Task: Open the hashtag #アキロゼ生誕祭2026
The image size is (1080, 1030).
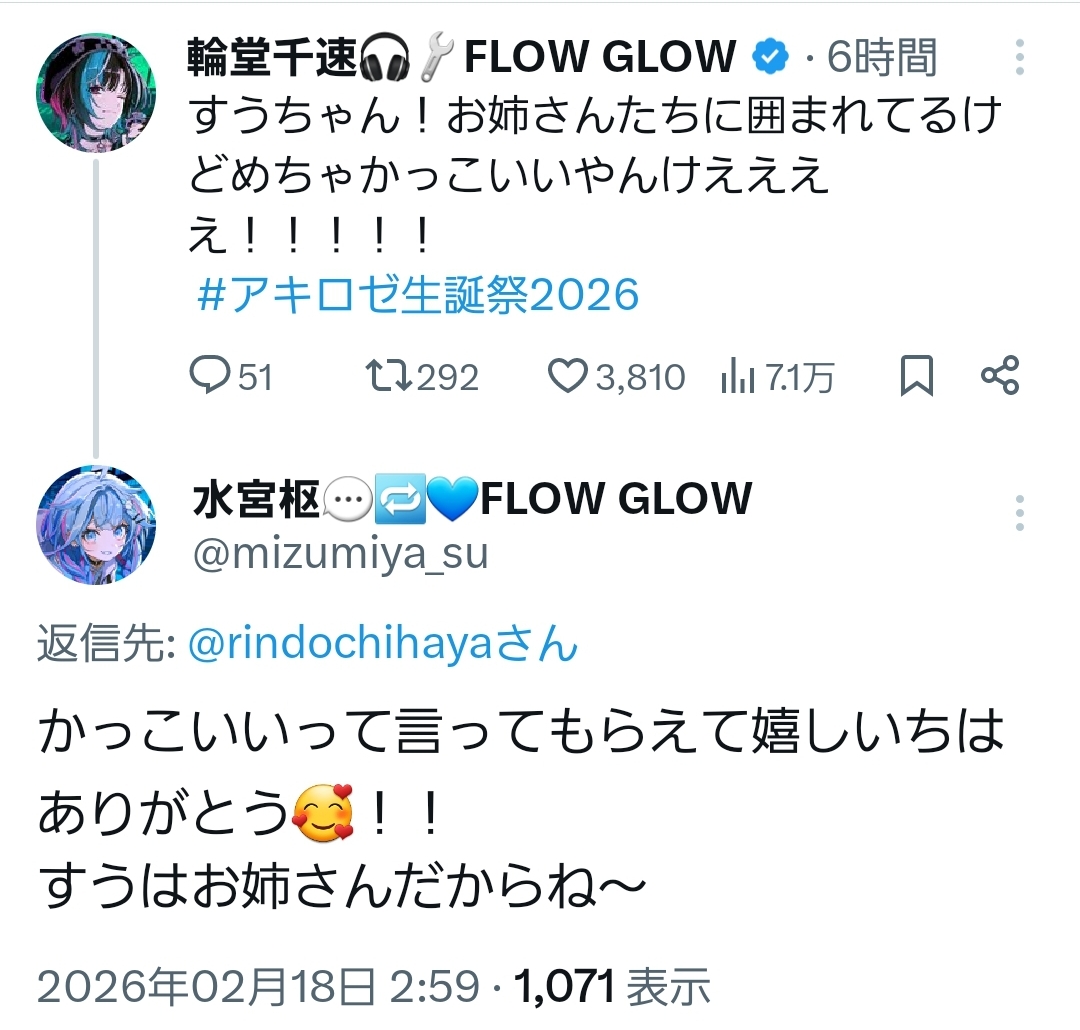Action: point(418,295)
